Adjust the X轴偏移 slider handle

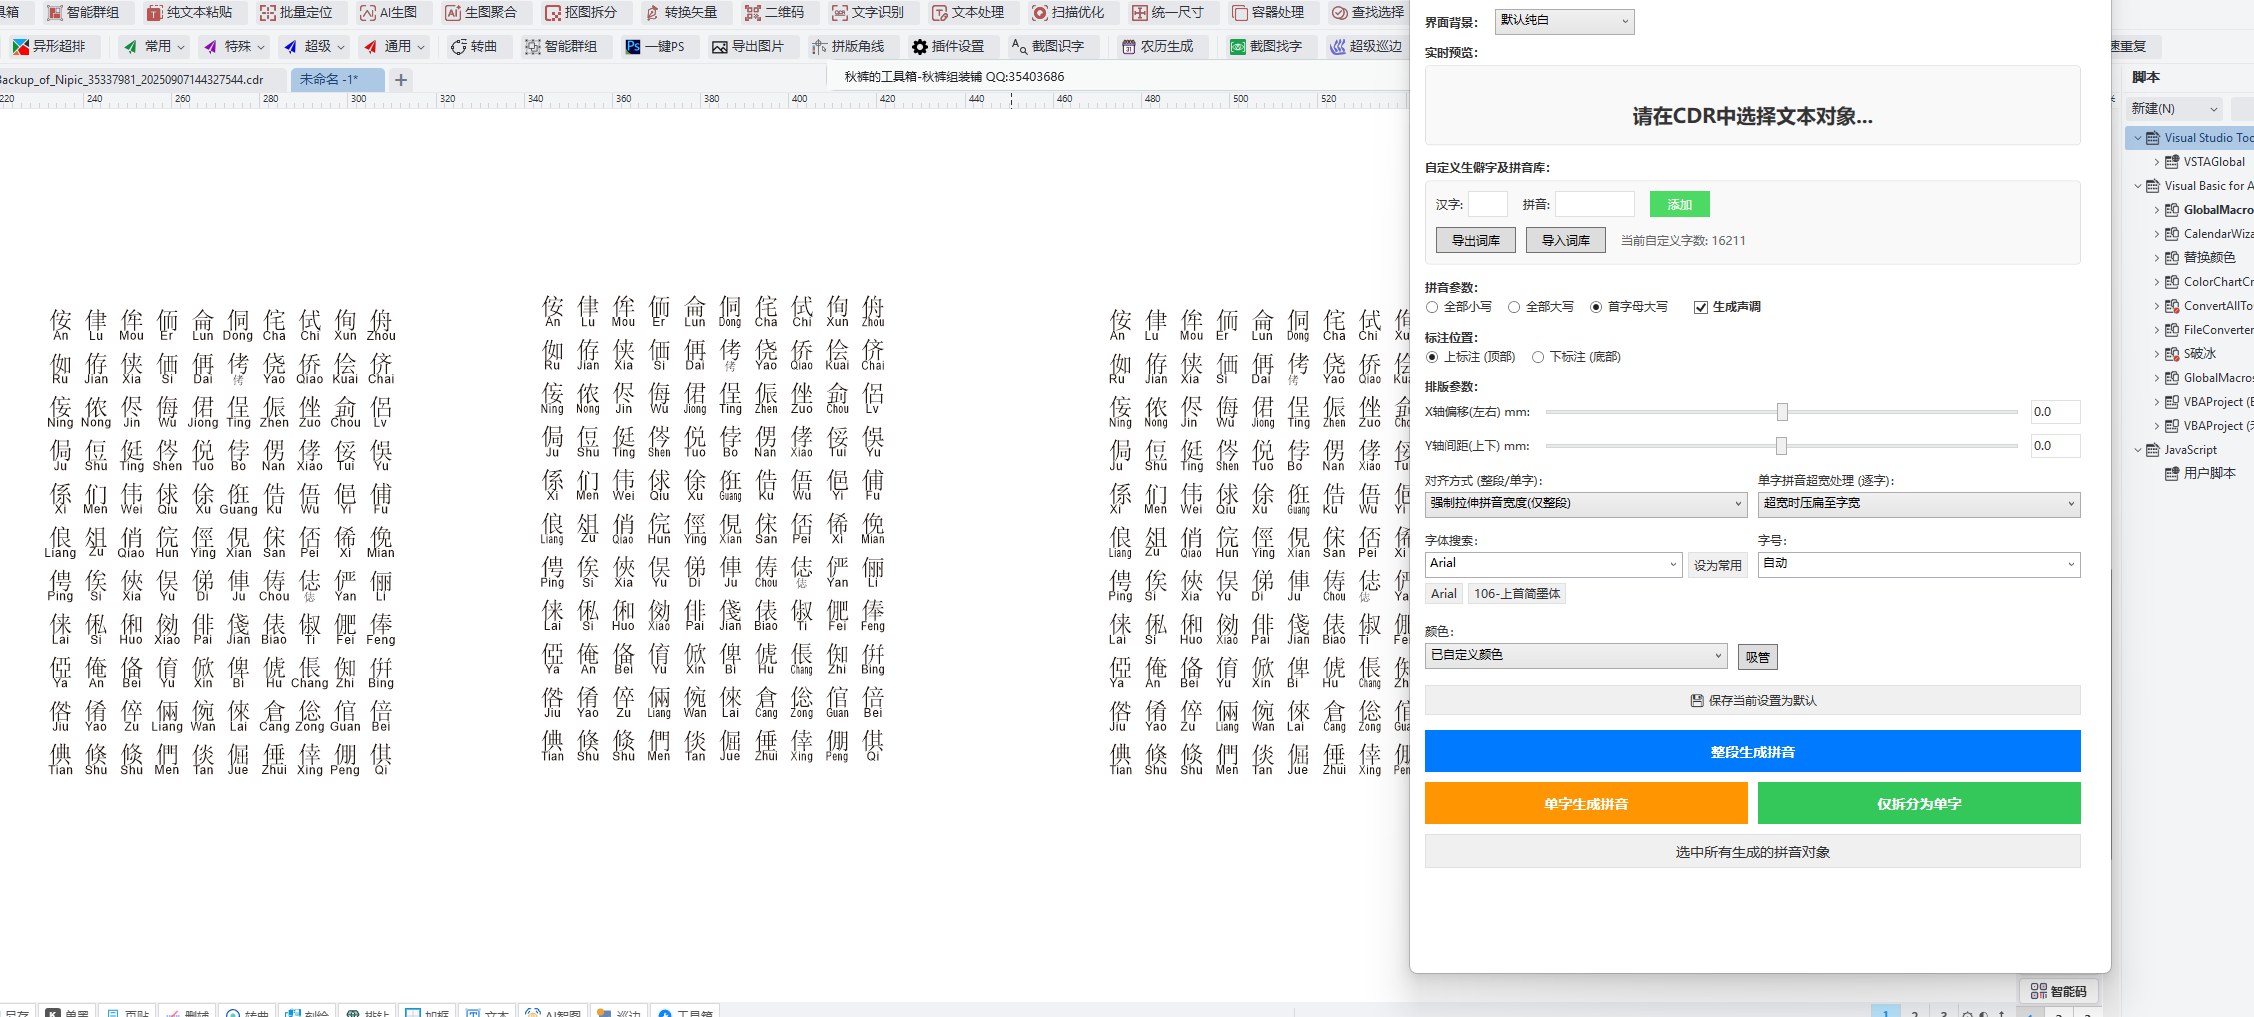[x=1782, y=412]
